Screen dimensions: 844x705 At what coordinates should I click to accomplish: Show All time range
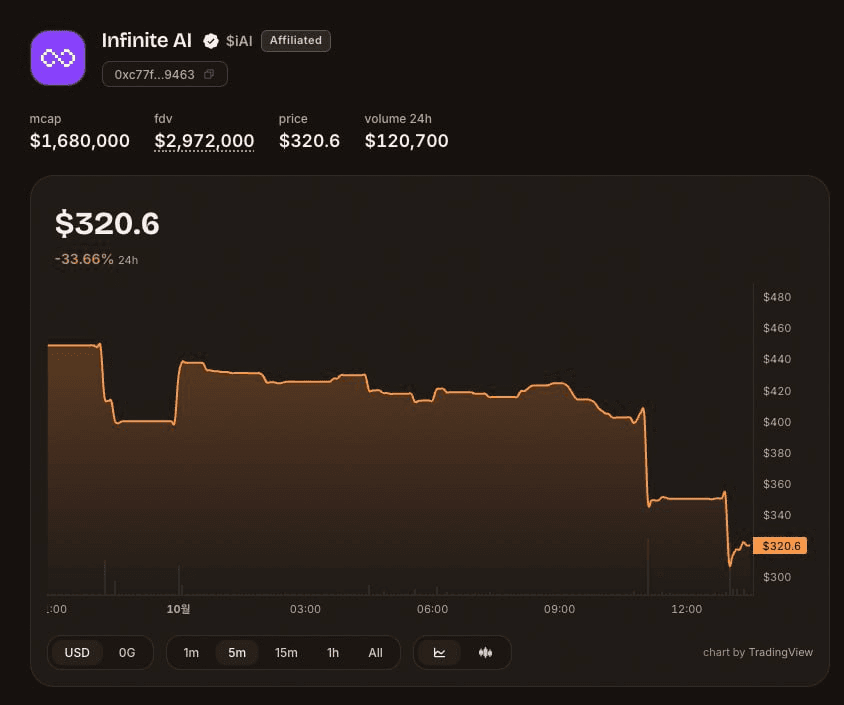click(376, 653)
